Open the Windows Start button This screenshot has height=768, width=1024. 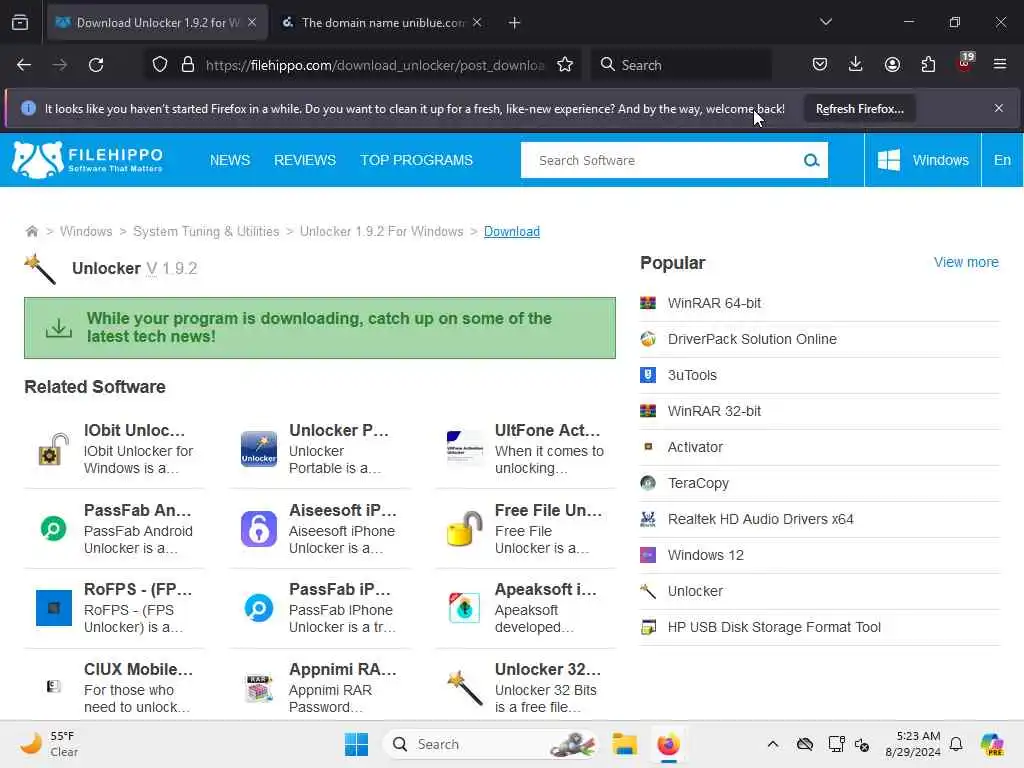[357, 744]
